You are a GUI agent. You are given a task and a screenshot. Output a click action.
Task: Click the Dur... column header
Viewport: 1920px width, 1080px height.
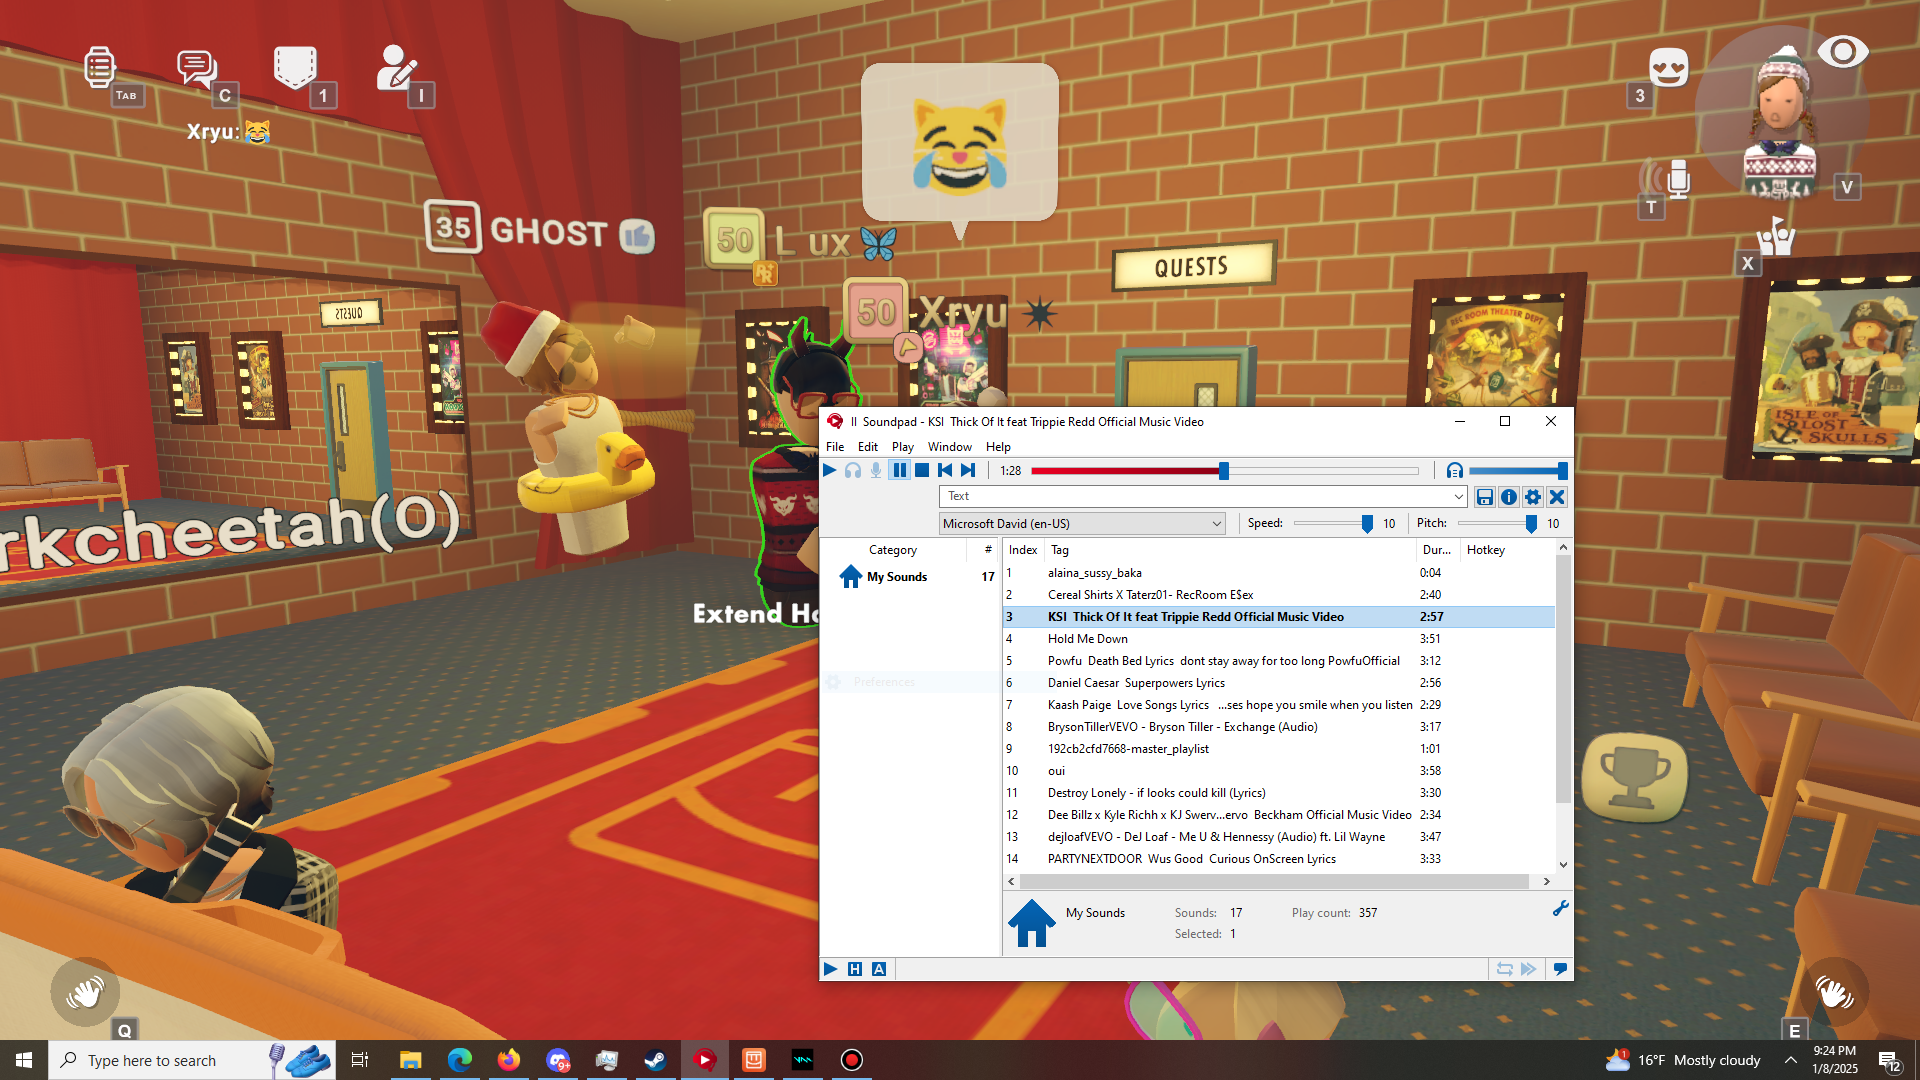pos(1436,550)
